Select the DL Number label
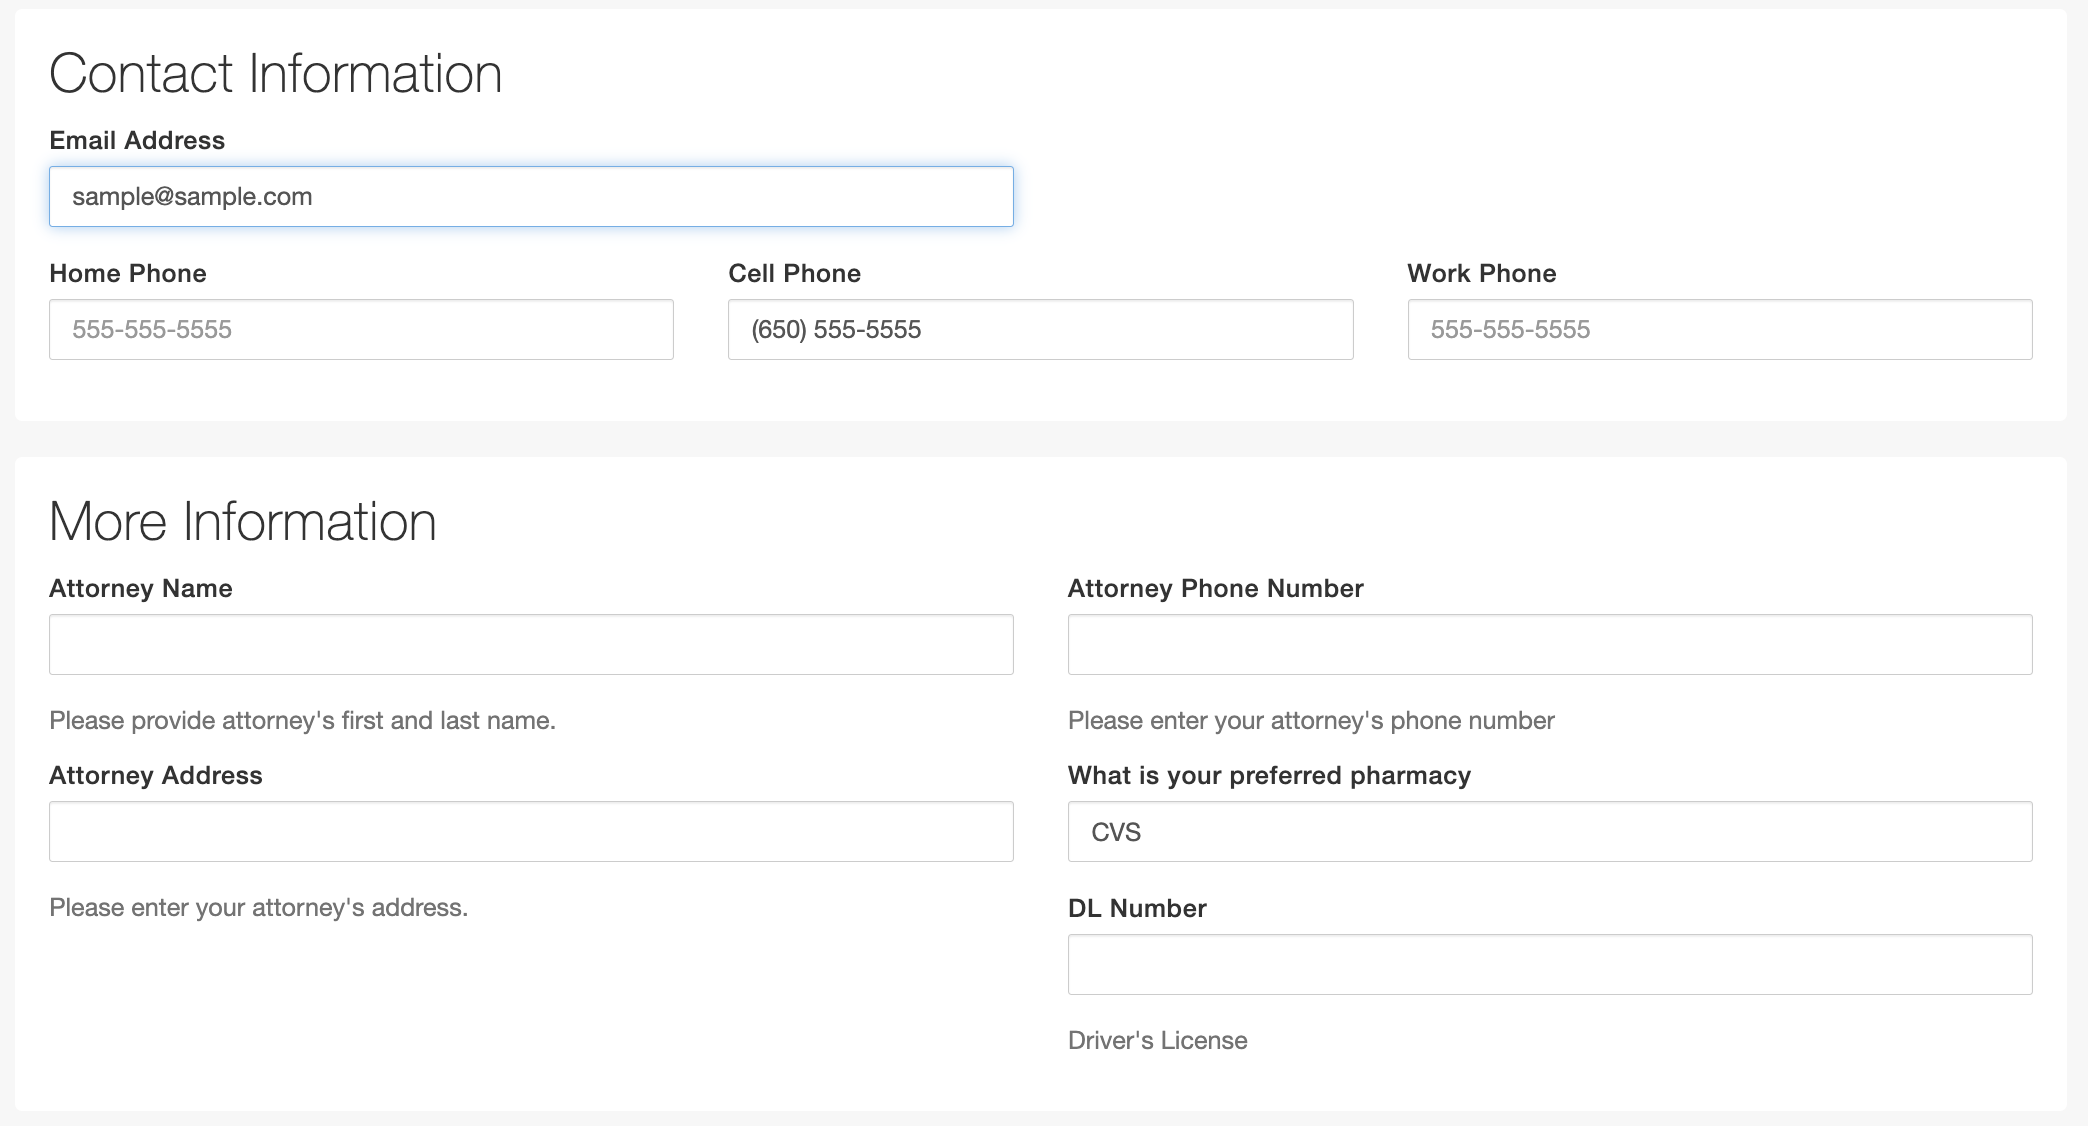 (x=1138, y=907)
